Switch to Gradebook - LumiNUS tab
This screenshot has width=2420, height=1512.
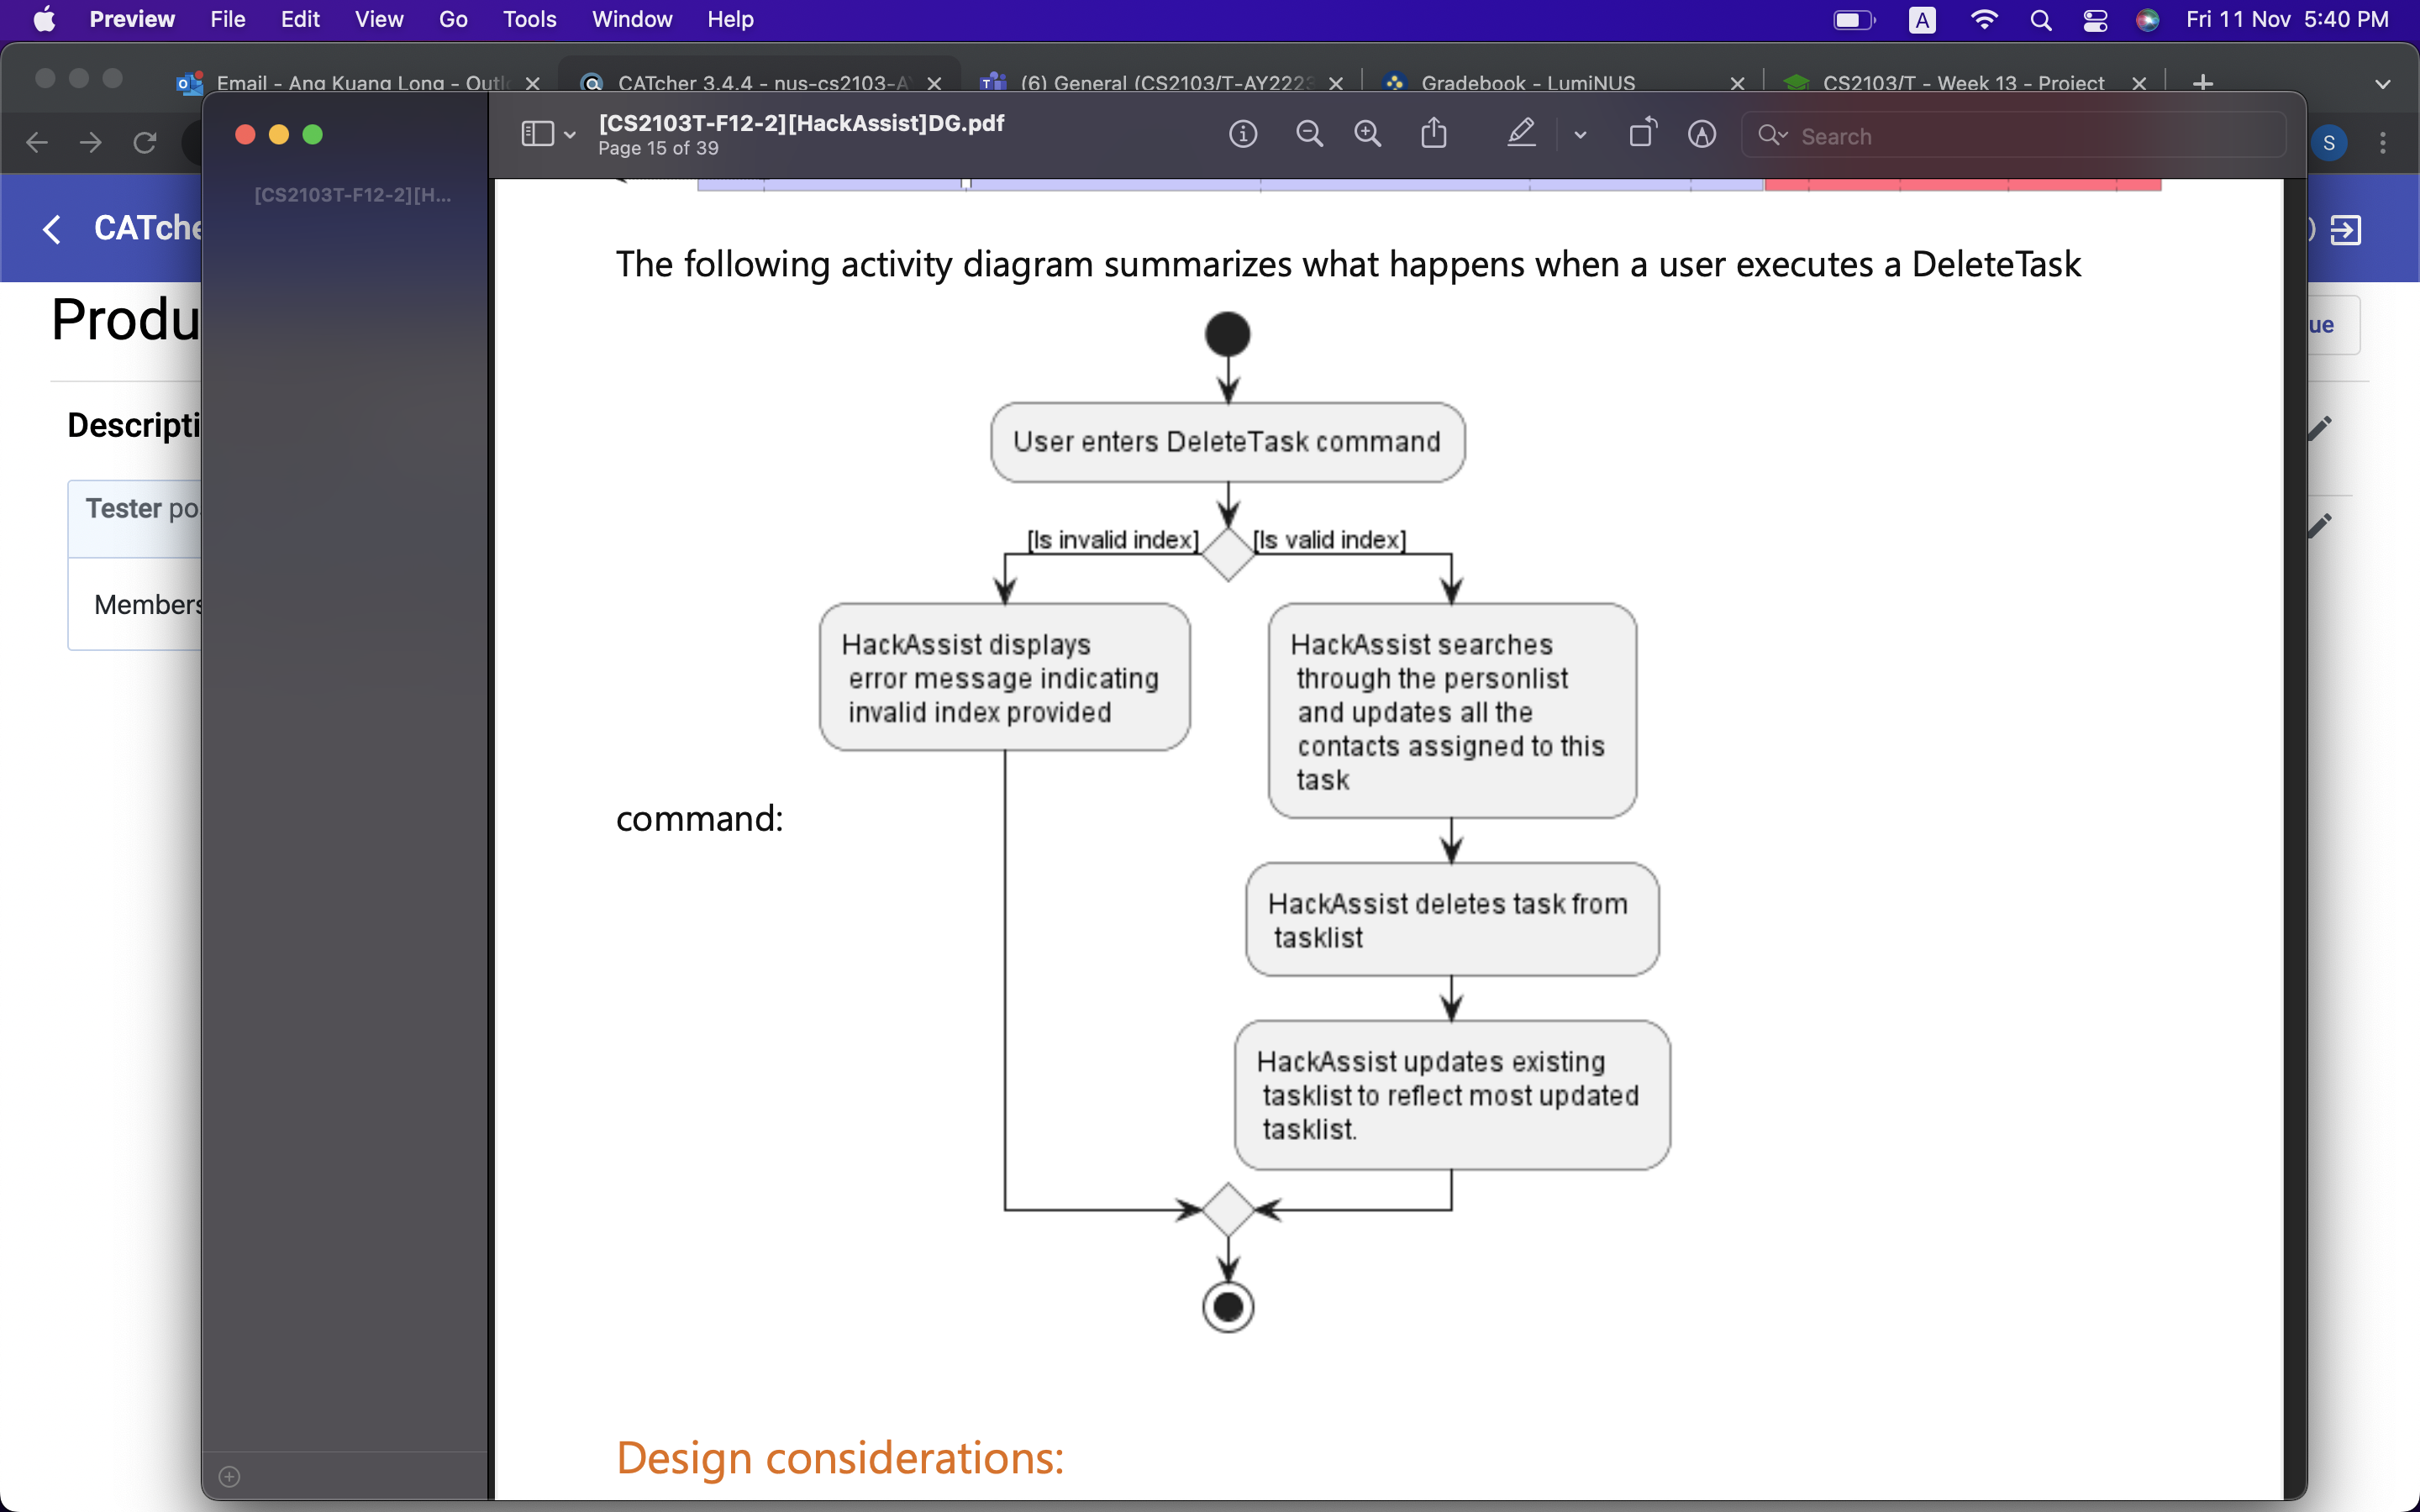tap(1527, 83)
